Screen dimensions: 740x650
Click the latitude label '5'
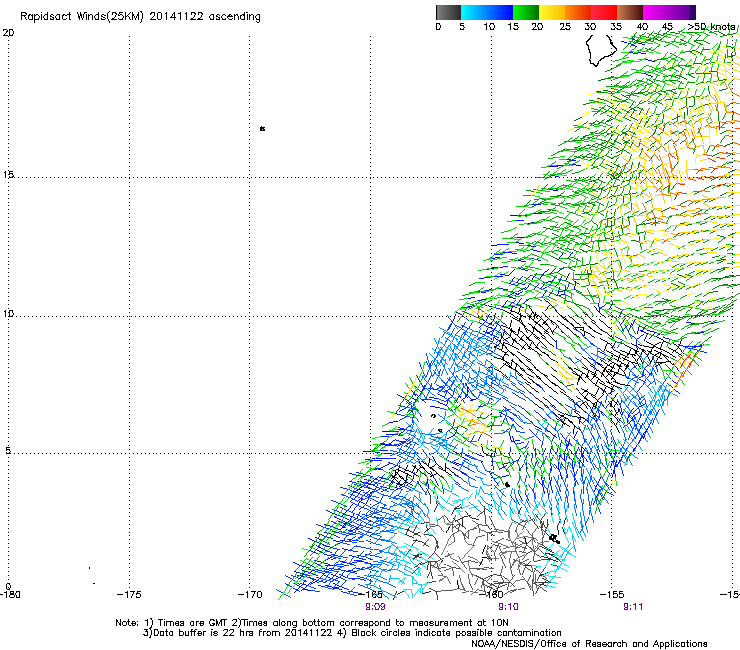[8, 450]
